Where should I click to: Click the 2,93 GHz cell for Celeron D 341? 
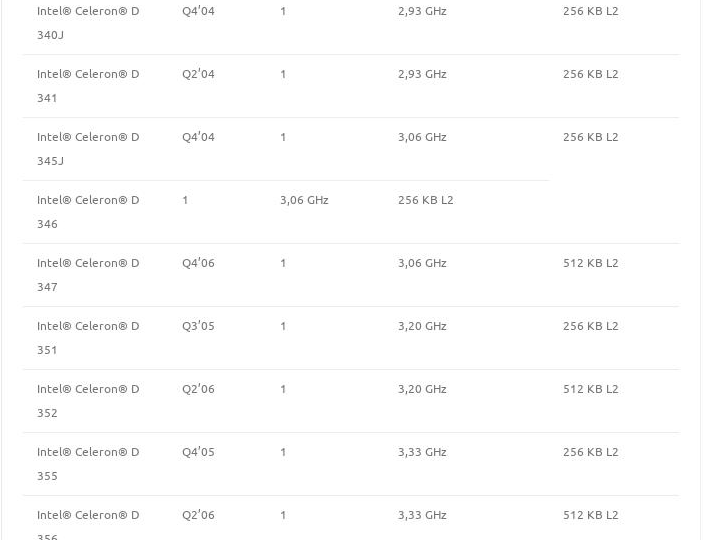(422, 74)
